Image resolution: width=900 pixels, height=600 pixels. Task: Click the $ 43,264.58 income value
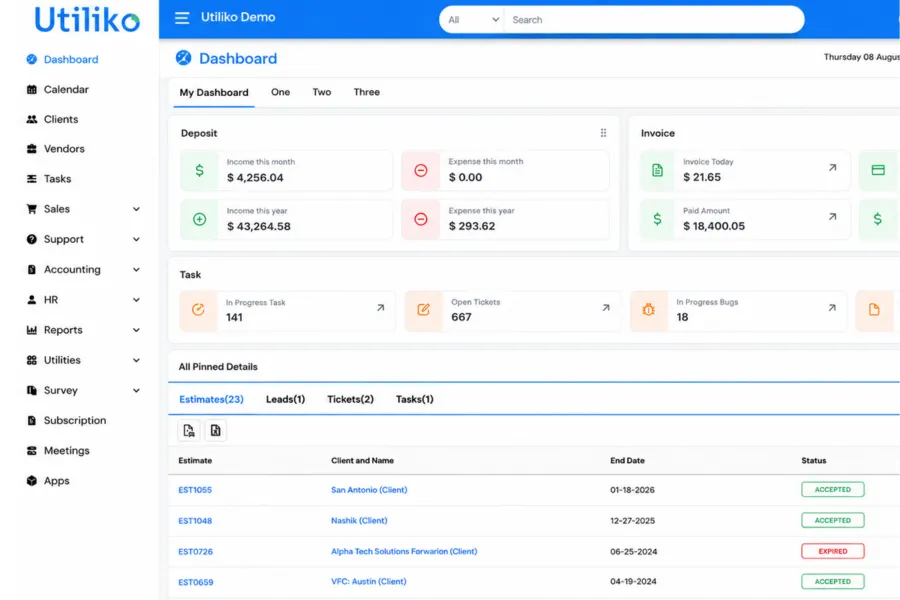(259, 226)
